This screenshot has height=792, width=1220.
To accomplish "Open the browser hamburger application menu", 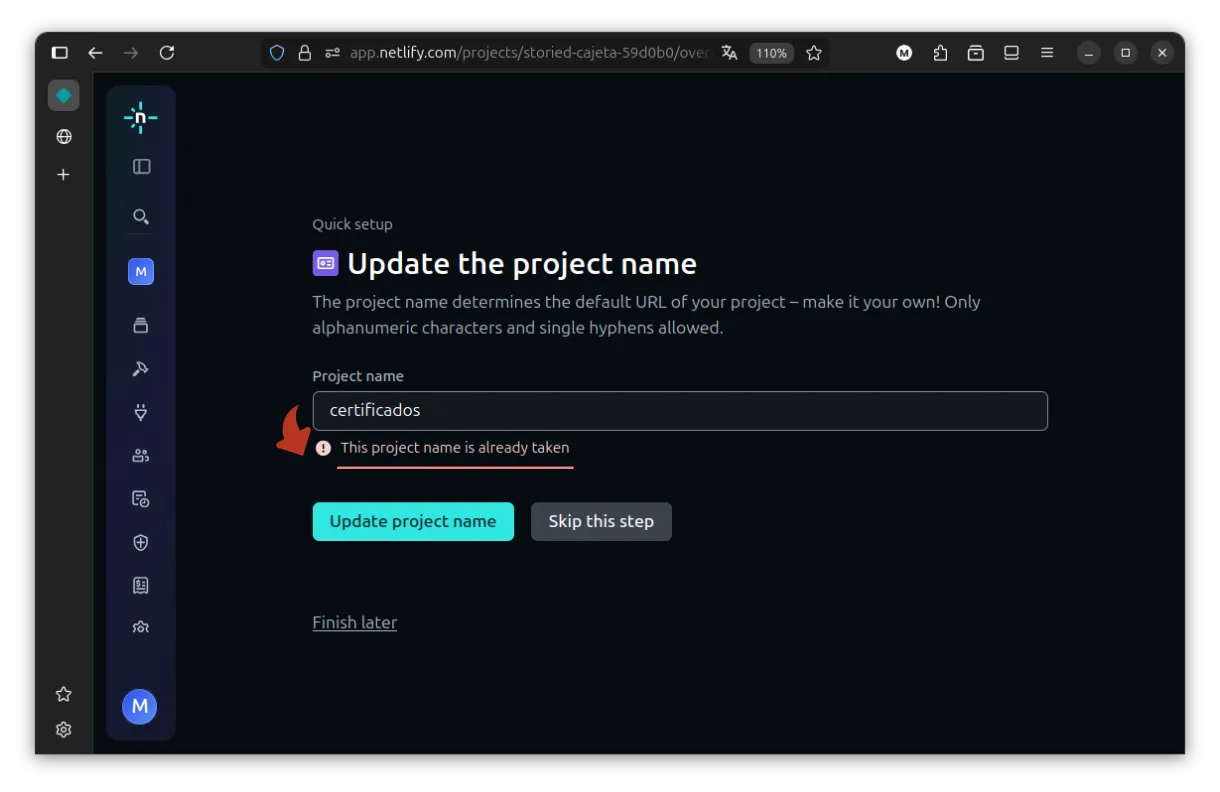I will pyautogui.click(x=1047, y=53).
